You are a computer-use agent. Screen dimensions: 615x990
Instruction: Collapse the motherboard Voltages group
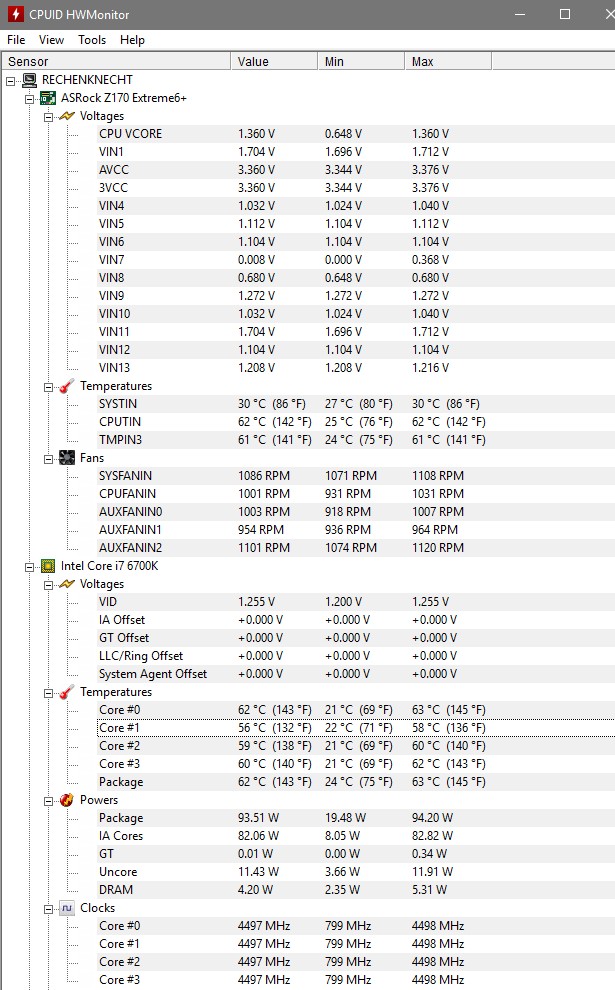48,117
